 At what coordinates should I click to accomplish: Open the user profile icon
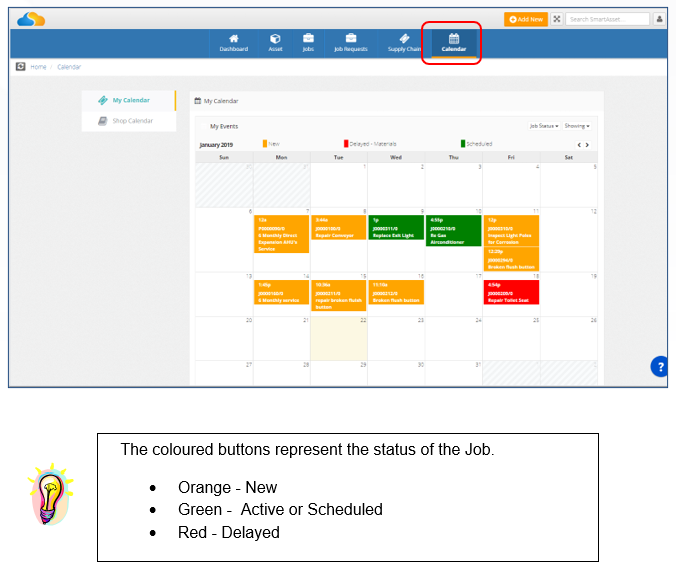(659, 19)
